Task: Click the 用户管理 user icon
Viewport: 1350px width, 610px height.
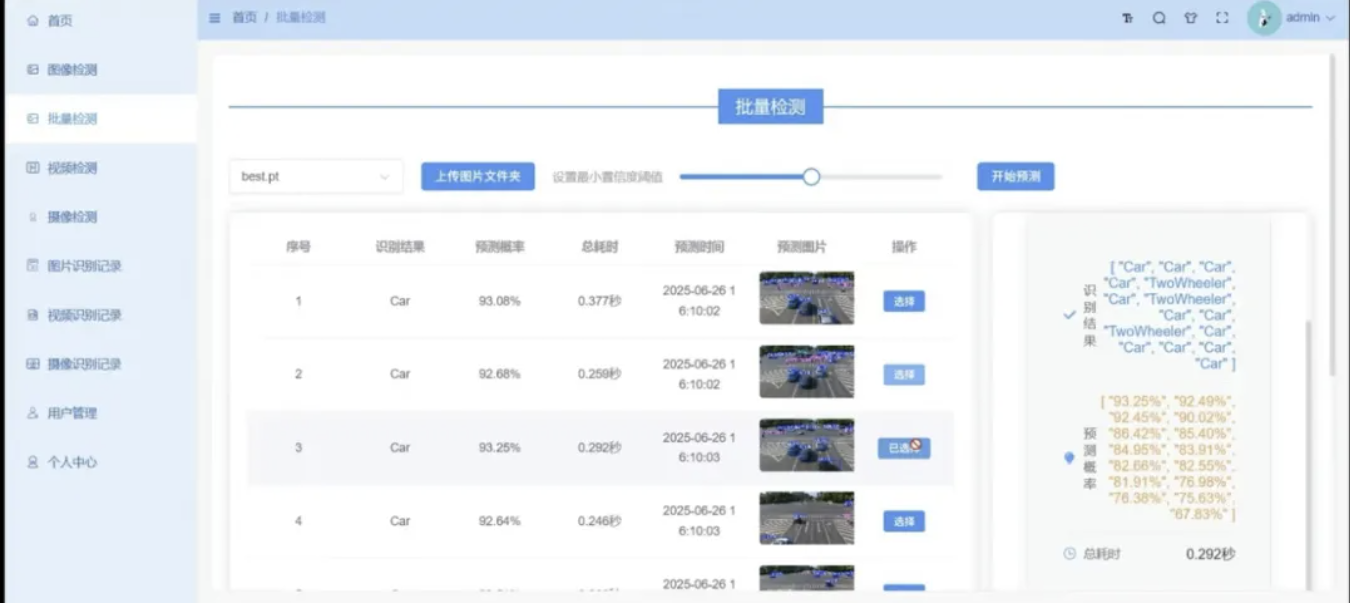Action: click(x=33, y=412)
